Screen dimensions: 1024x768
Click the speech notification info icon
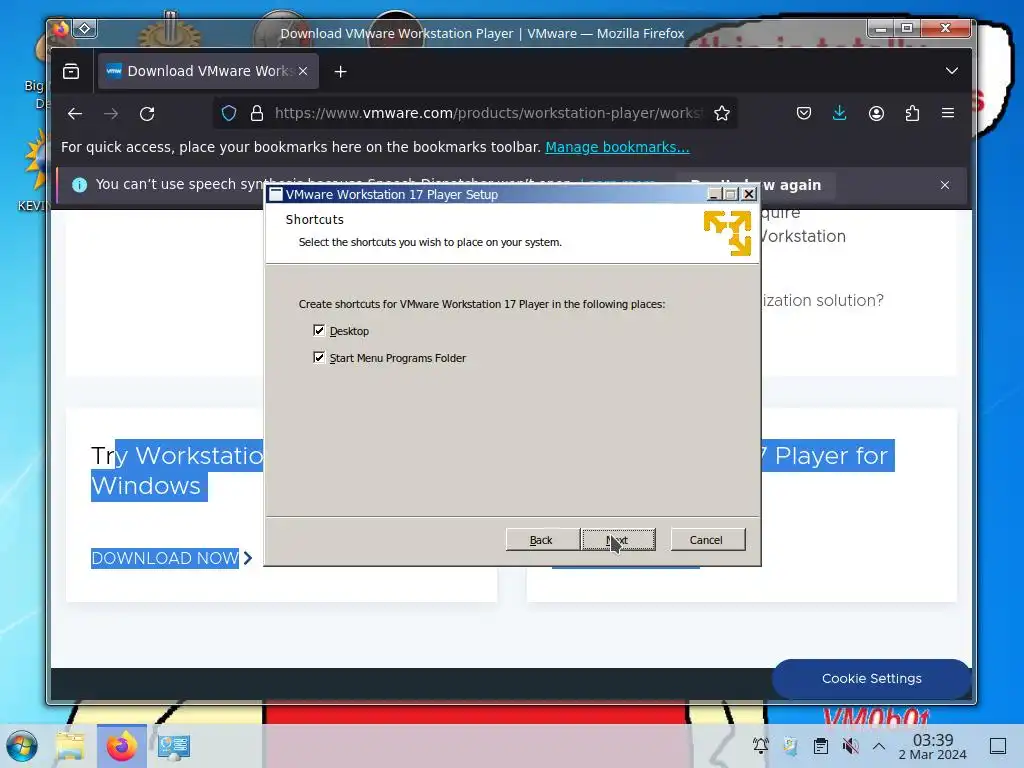(80, 185)
